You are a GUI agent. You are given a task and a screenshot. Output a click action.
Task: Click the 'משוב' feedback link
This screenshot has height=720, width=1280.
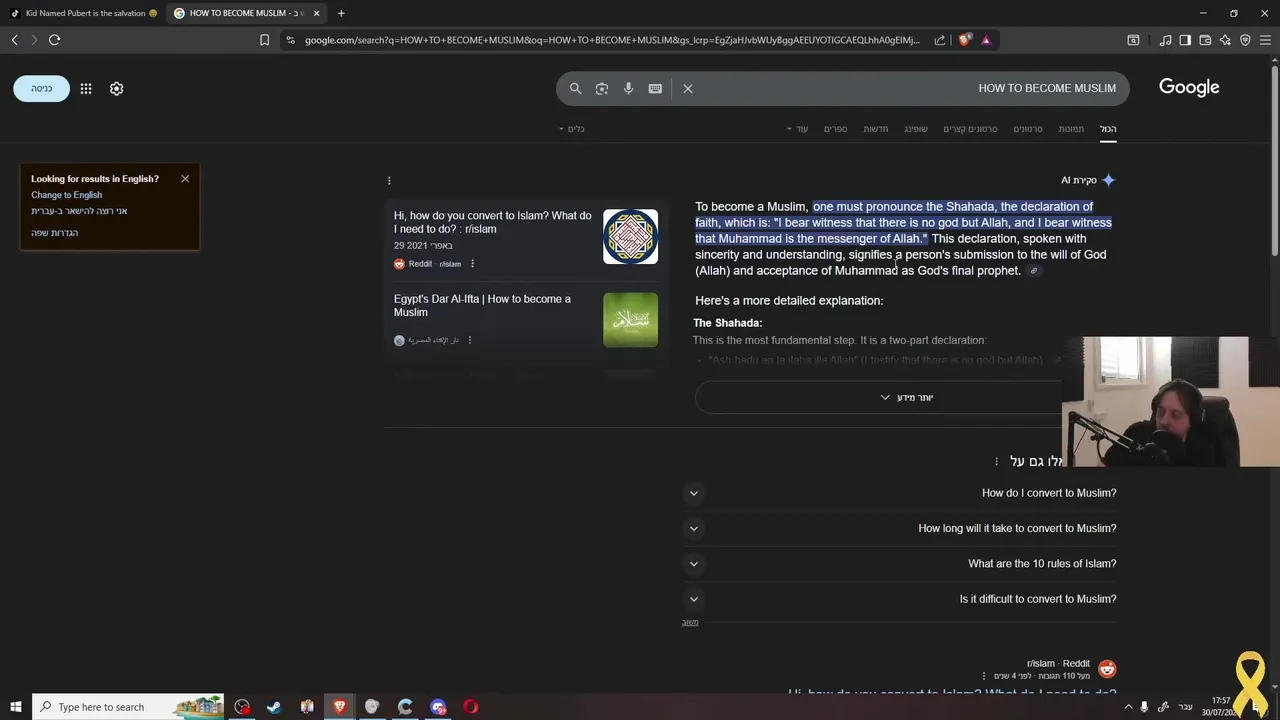click(690, 622)
